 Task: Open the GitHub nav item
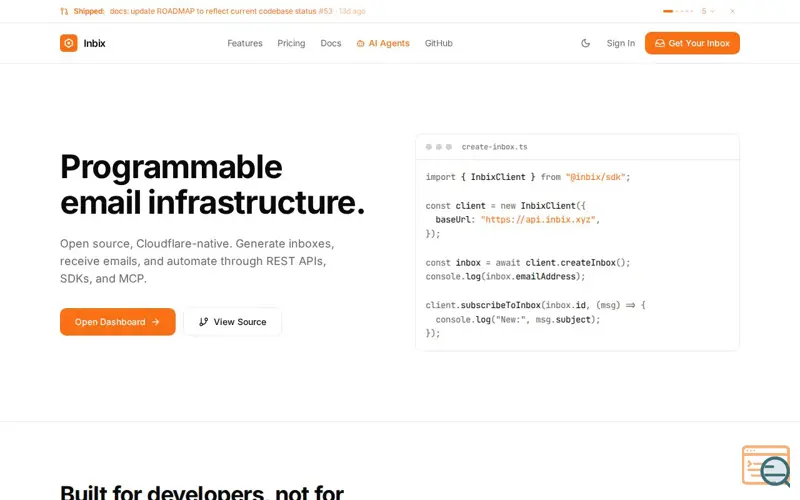pyautogui.click(x=439, y=43)
